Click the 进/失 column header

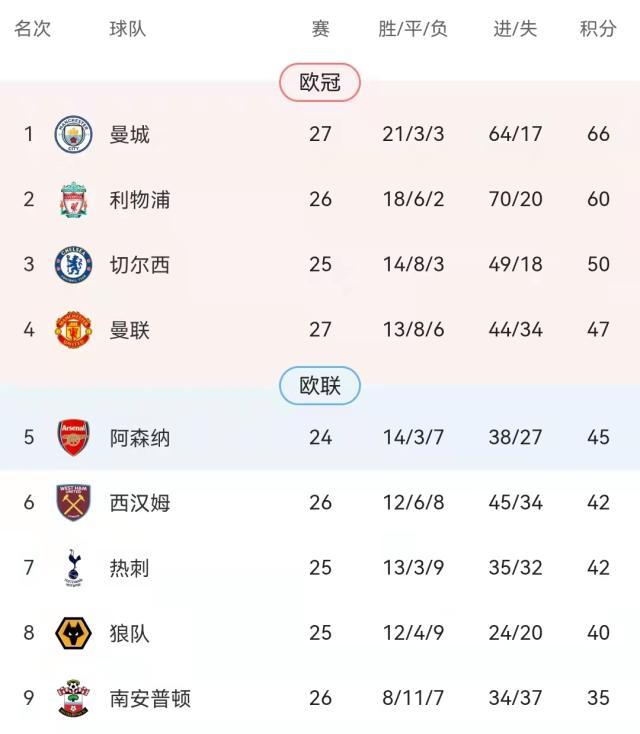pyautogui.click(x=515, y=29)
